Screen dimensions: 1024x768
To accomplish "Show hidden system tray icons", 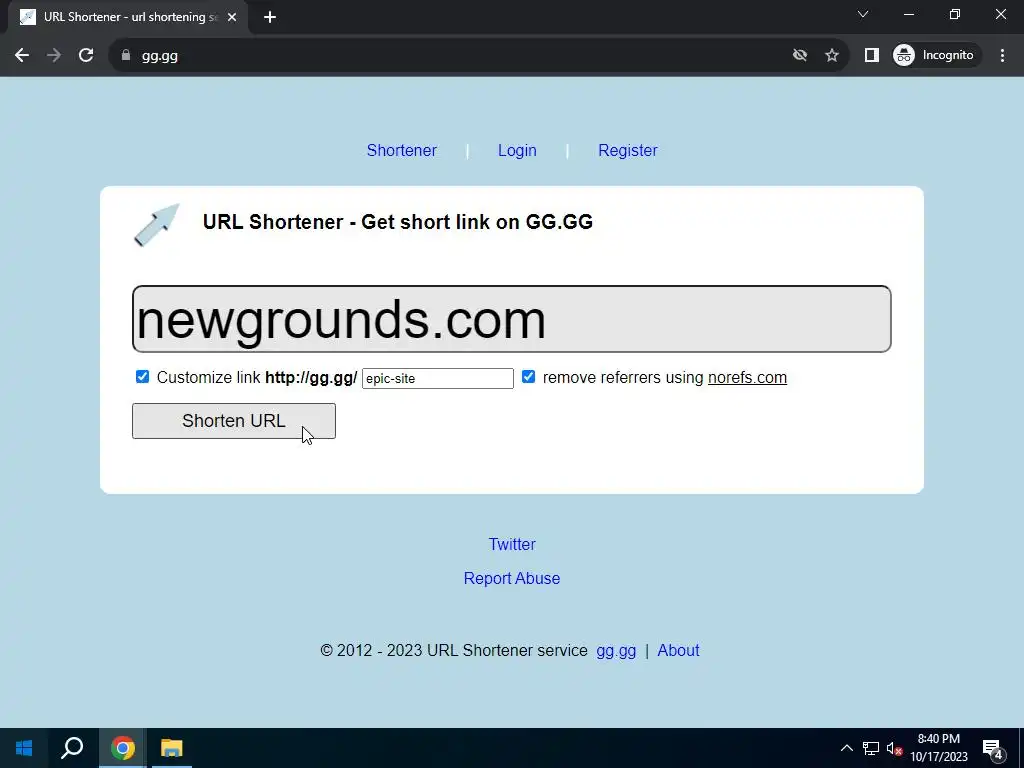I will coord(846,748).
